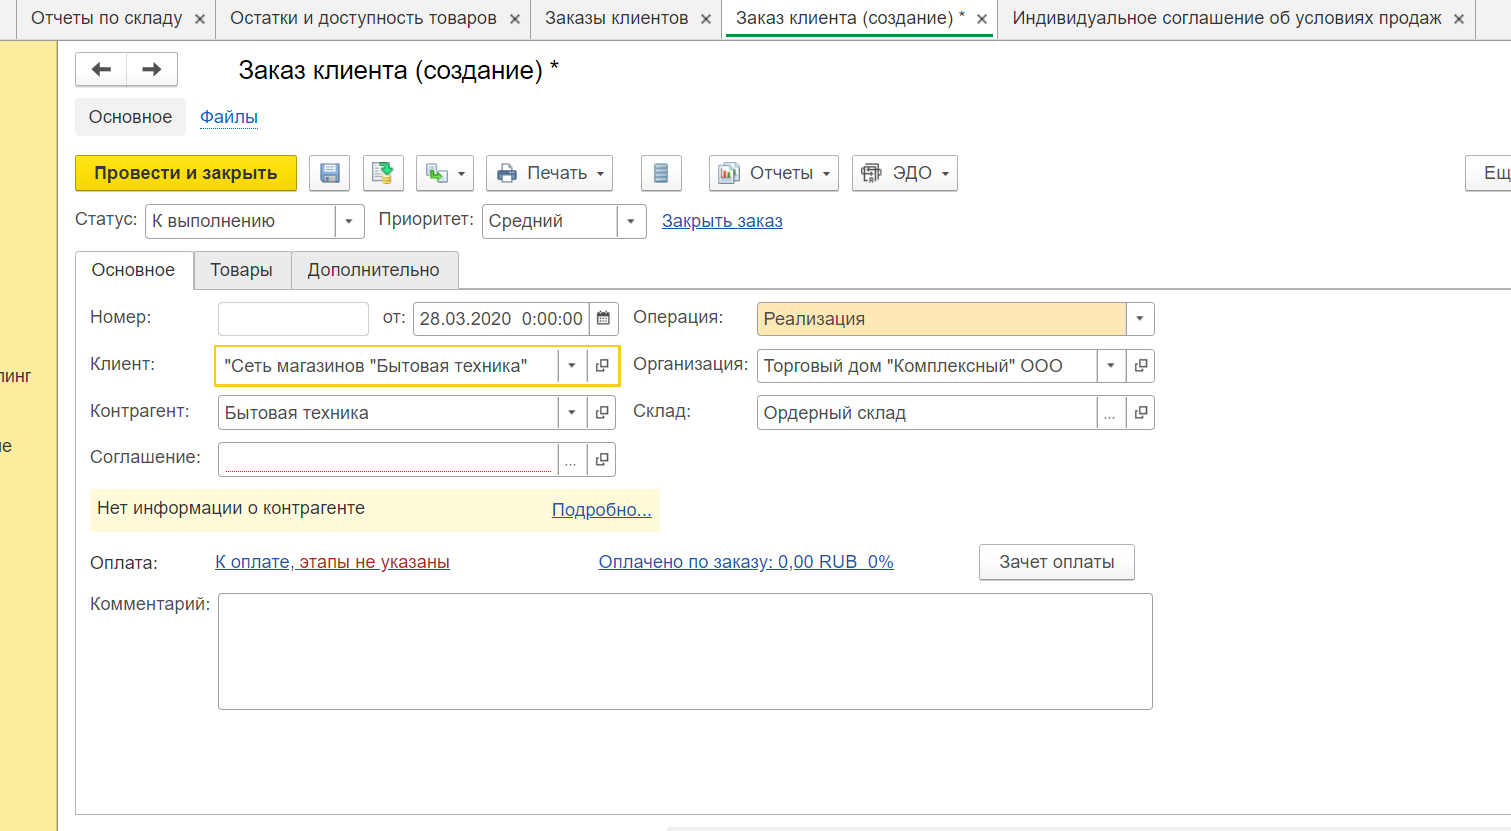Image resolution: width=1511 pixels, height=831 pixels.
Task: Click the forward arrow navigation button
Action: [152, 69]
